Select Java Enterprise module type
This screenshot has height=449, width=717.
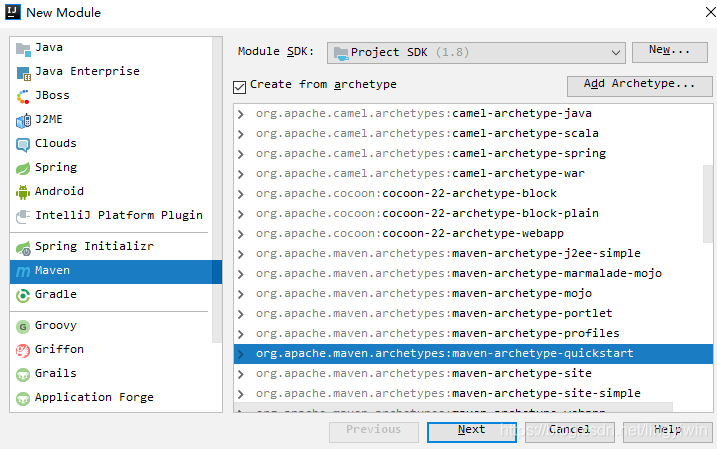point(111,72)
